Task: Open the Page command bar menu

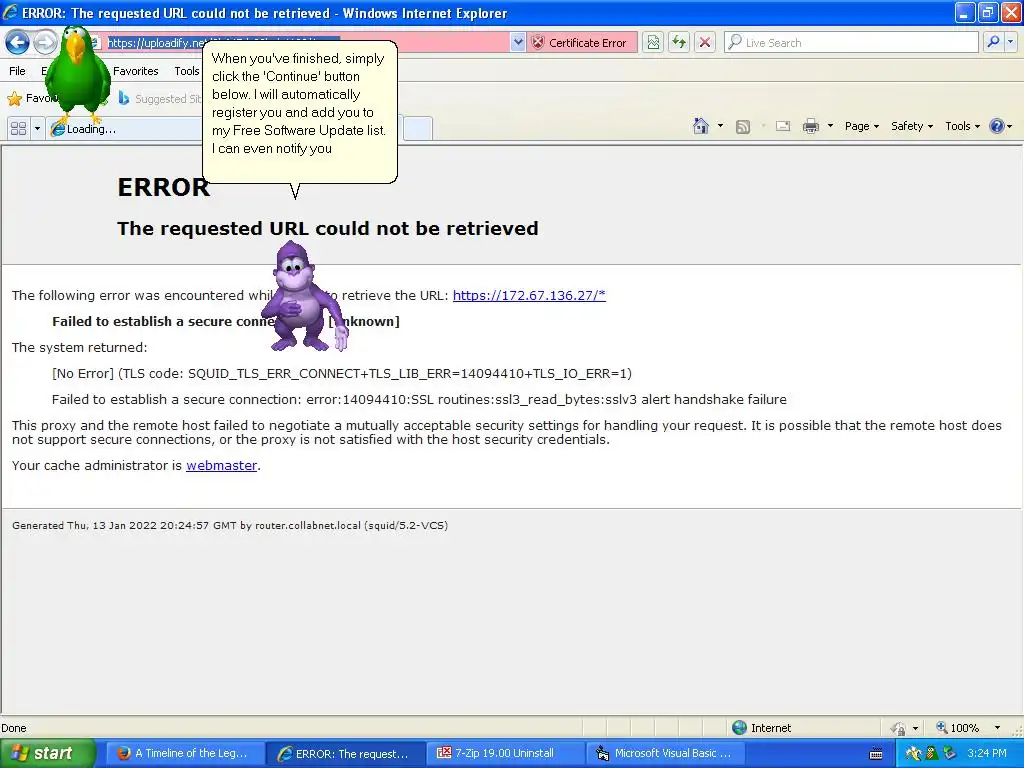Action: click(861, 126)
